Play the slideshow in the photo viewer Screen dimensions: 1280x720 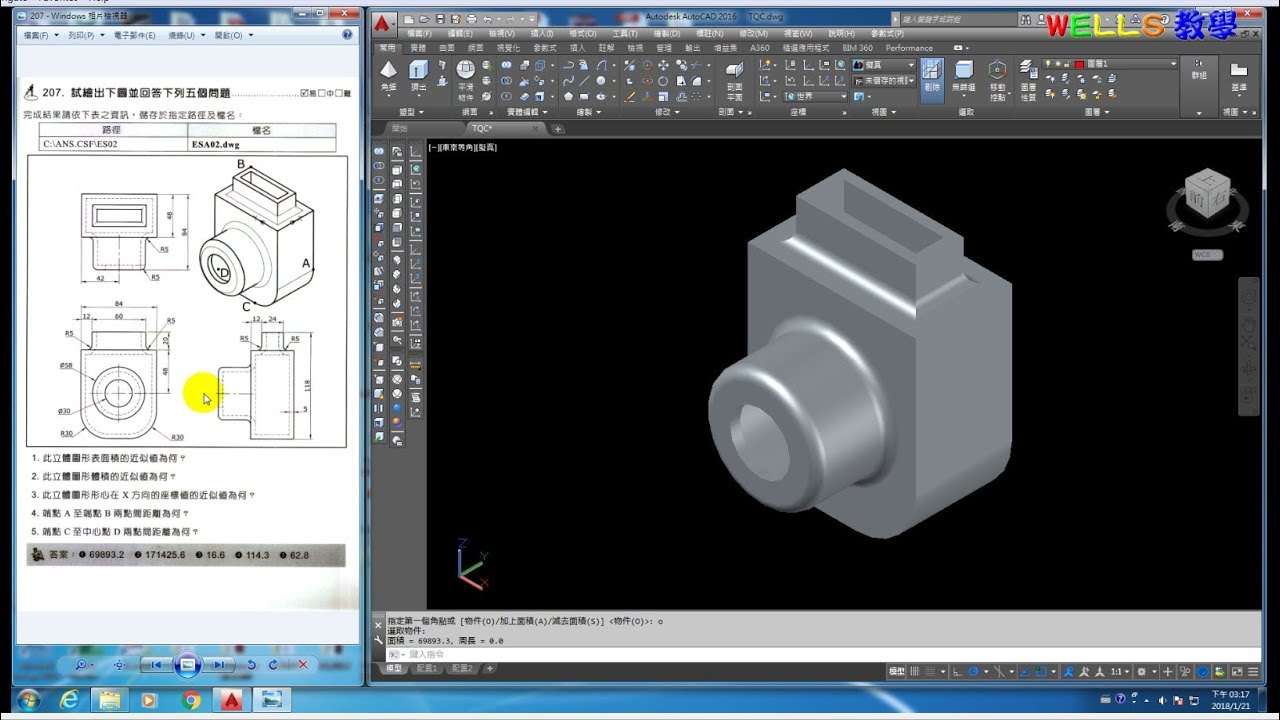point(187,664)
